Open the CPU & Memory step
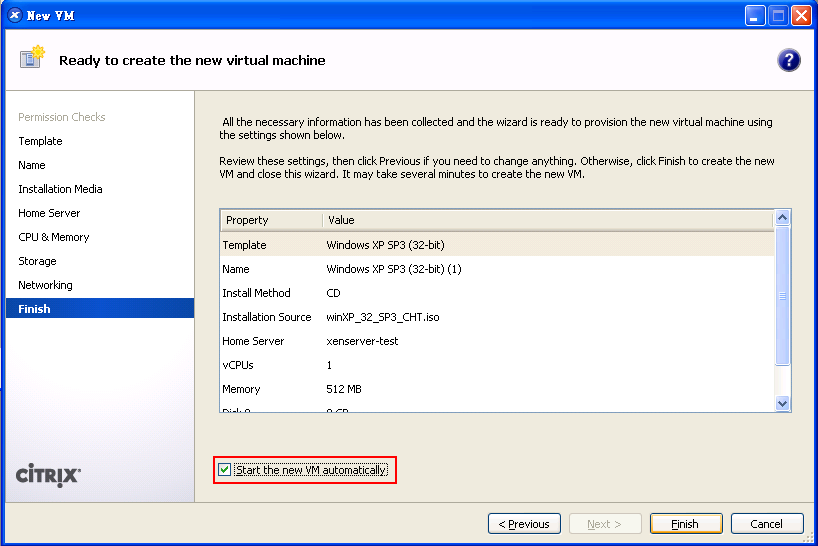 tap(54, 237)
